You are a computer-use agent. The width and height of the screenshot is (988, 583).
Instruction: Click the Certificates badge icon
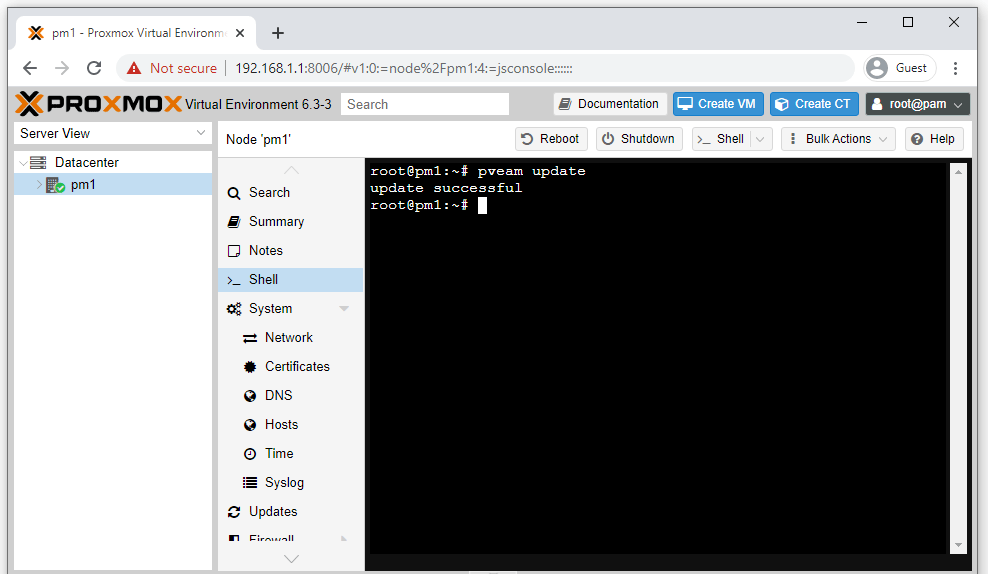250,367
